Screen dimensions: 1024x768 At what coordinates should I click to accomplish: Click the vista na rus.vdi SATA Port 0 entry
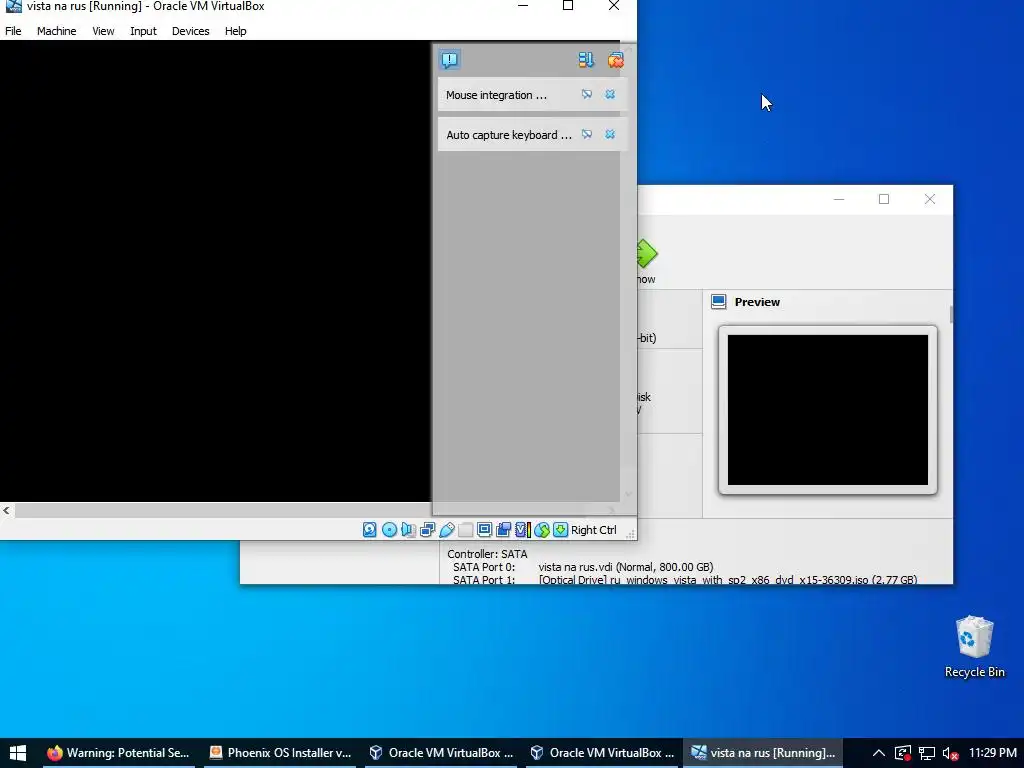(x=625, y=567)
